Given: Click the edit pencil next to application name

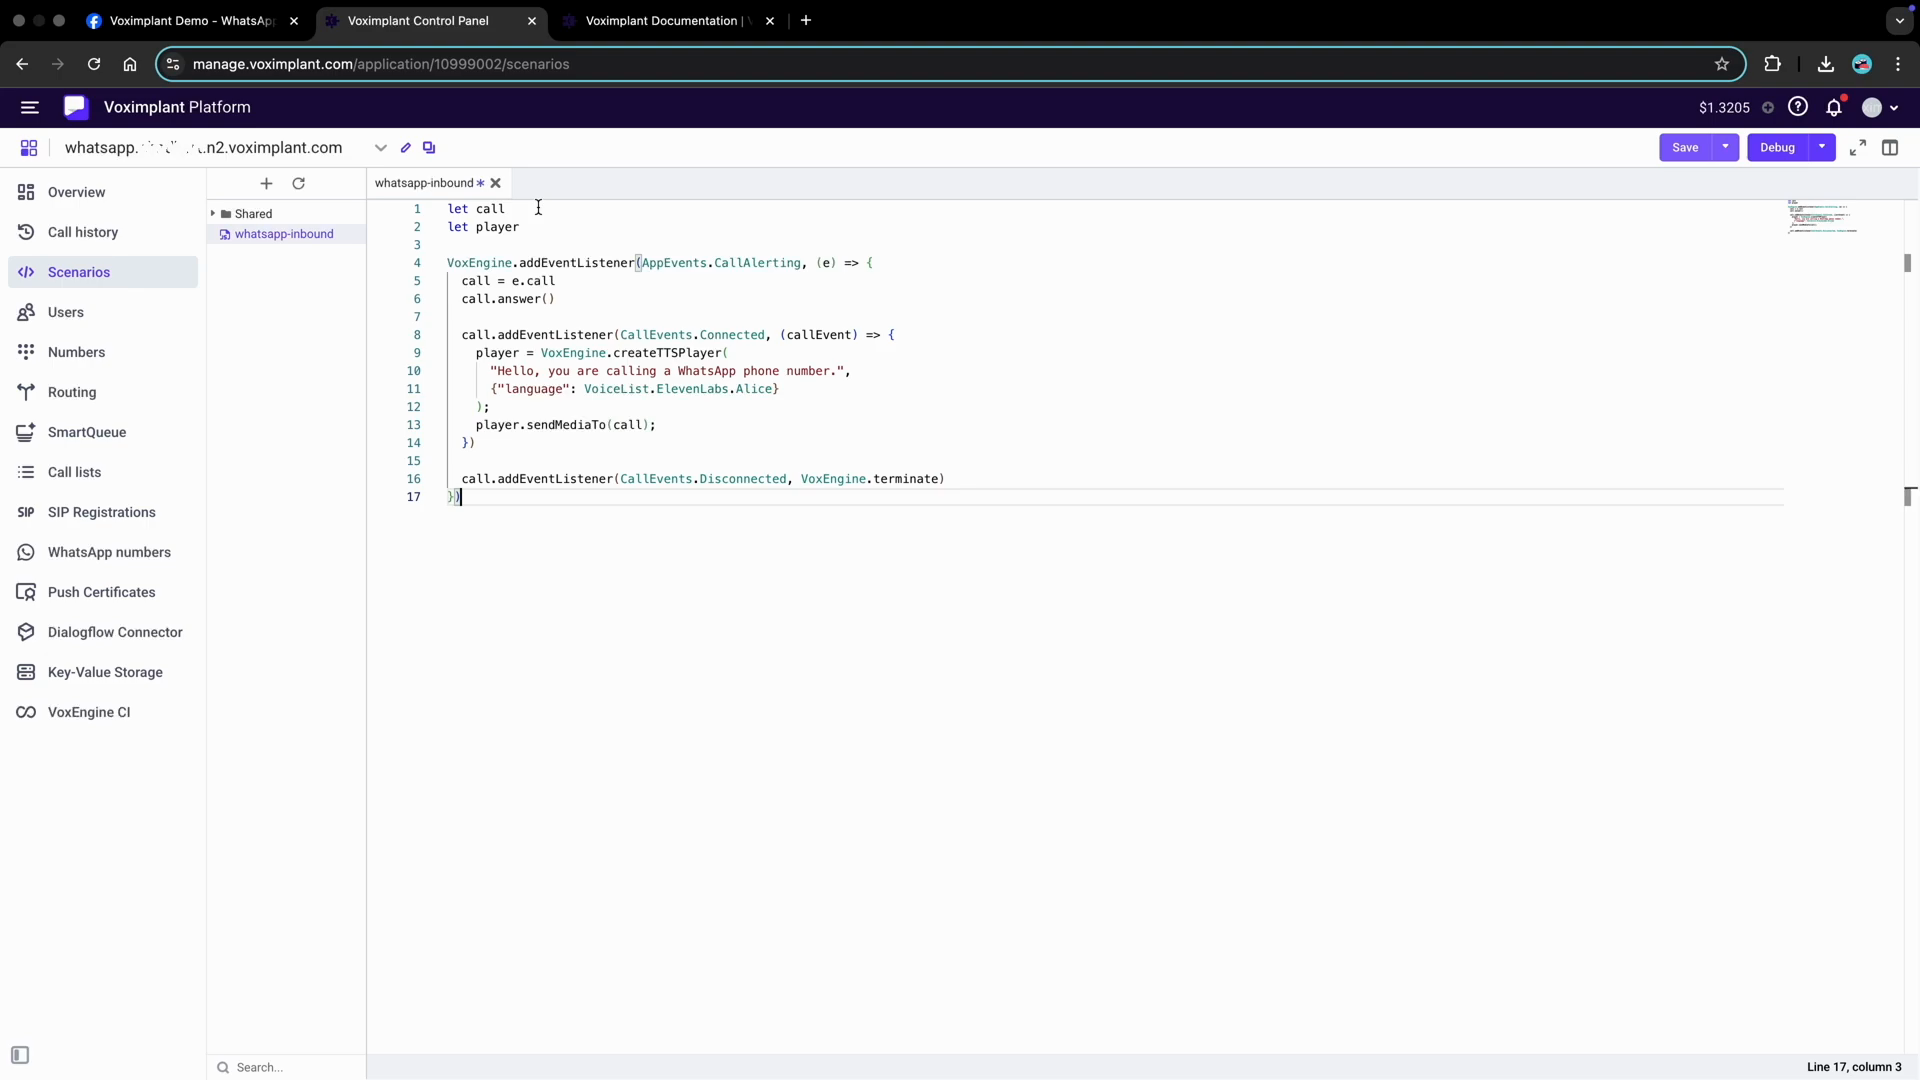Looking at the screenshot, I should pyautogui.click(x=405, y=147).
